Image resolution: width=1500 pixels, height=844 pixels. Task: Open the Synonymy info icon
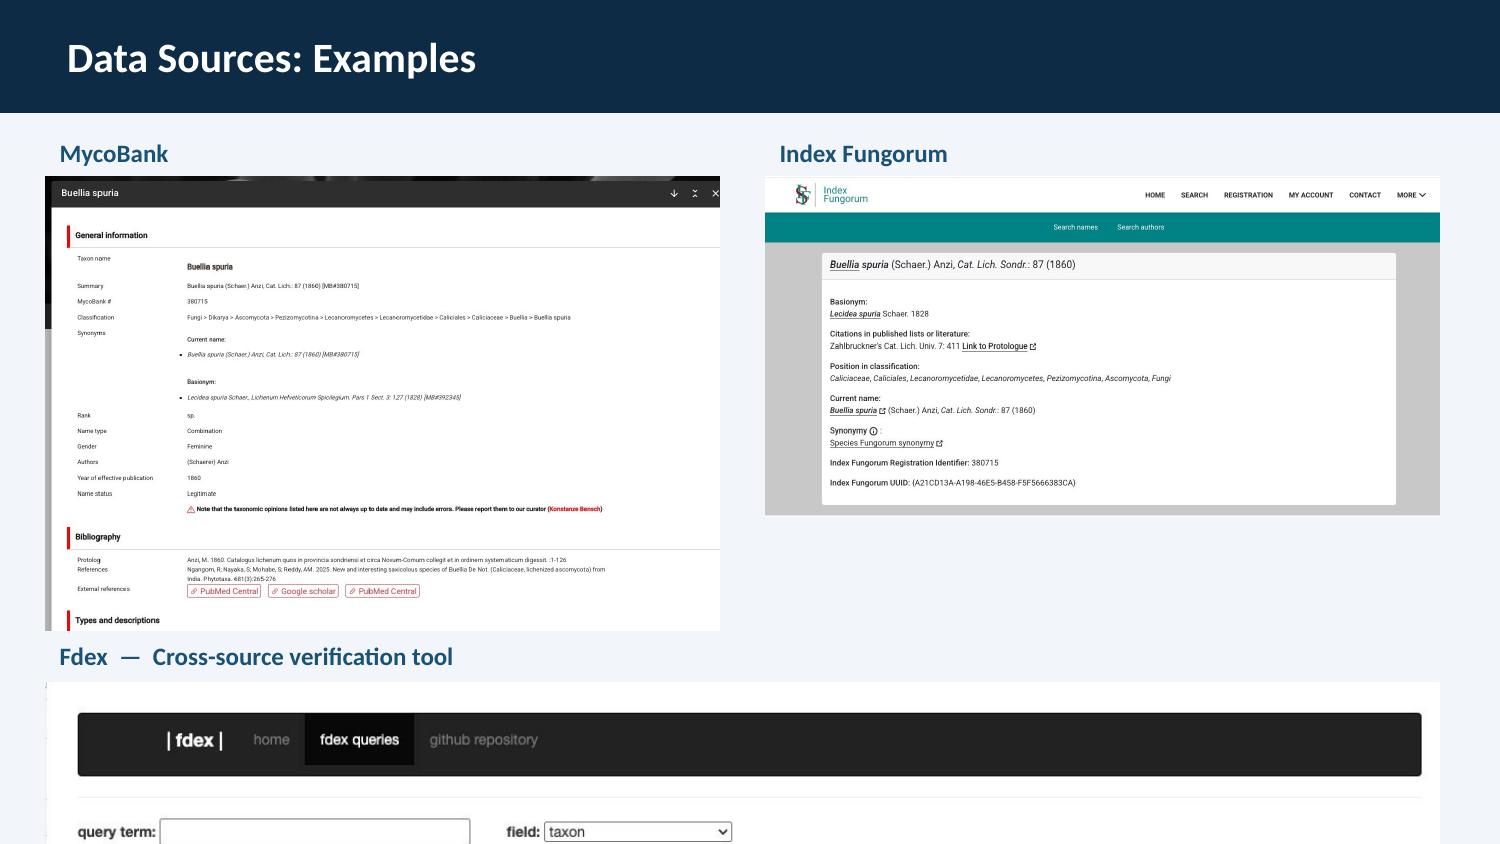pos(873,430)
